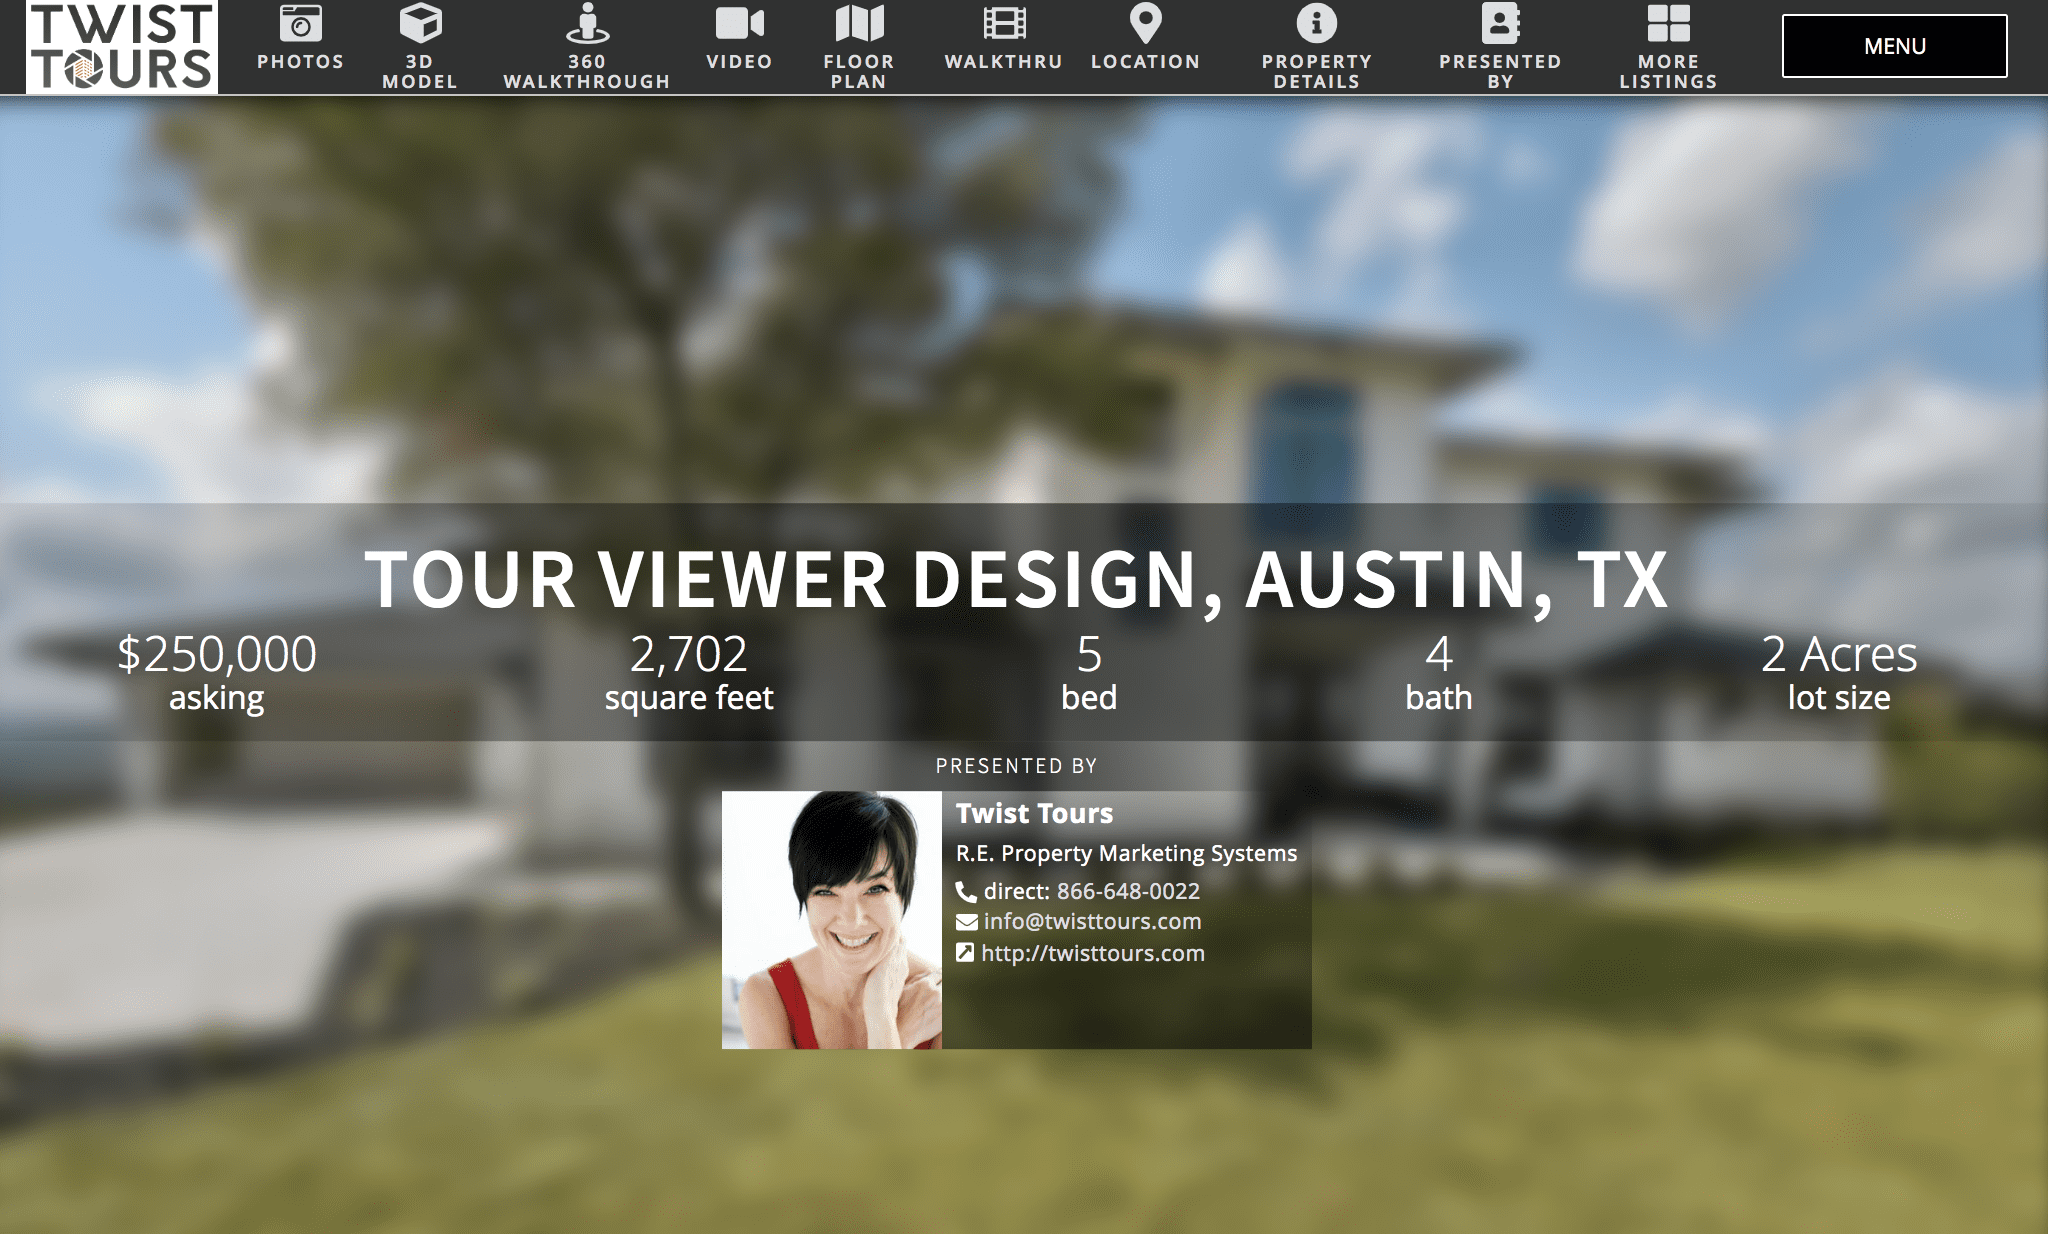Select the 3D MODEL nav label

click(x=420, y=71)
